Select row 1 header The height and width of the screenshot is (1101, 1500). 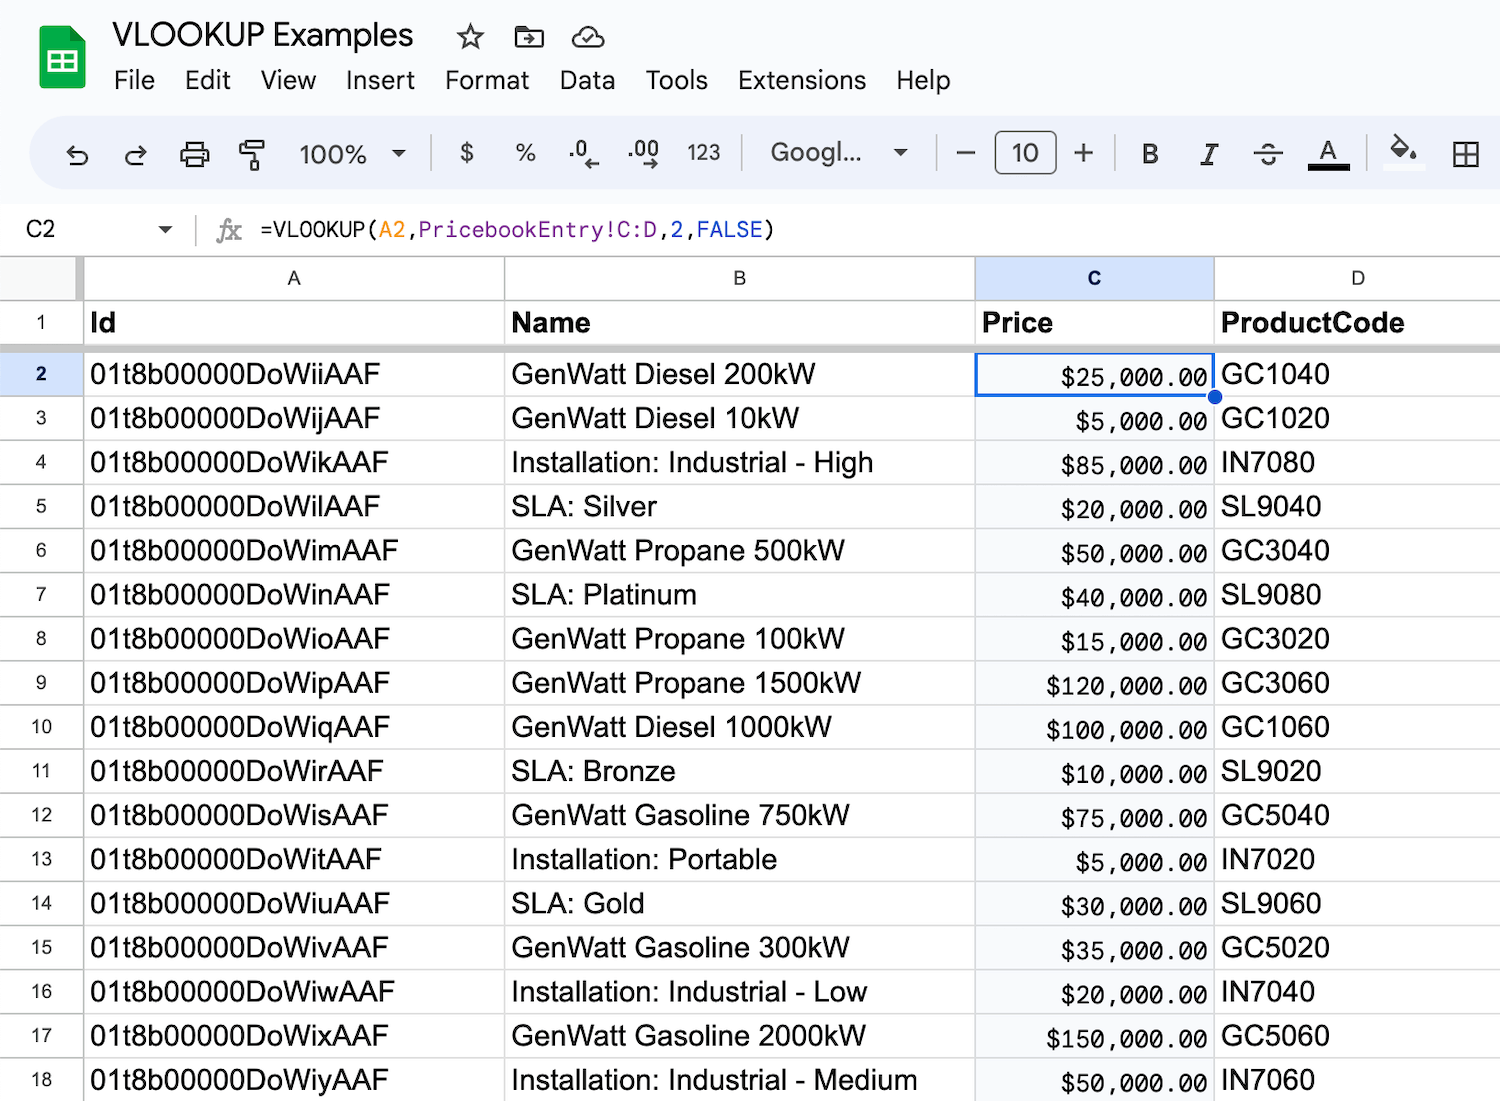(41, 323)
